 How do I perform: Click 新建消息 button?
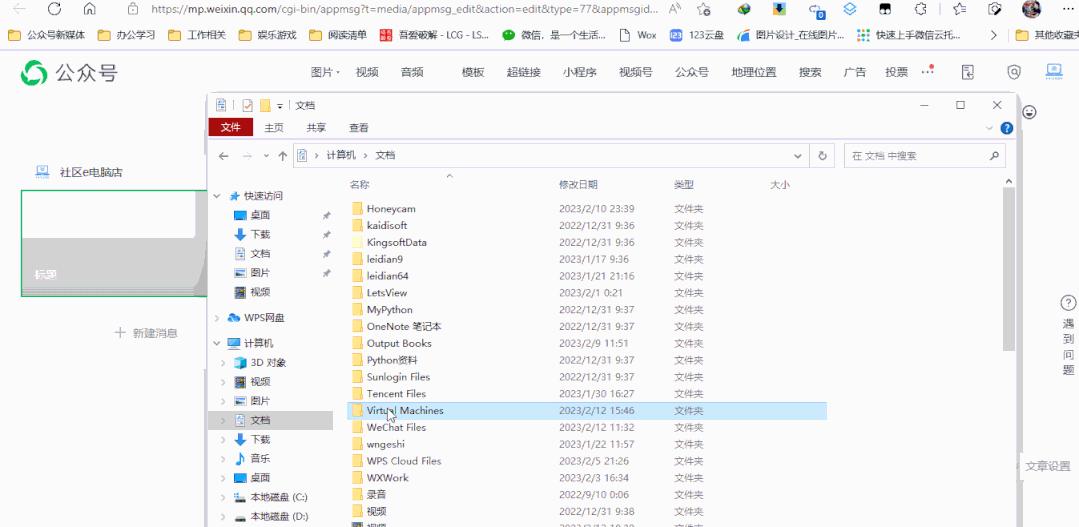coord(146,333)
